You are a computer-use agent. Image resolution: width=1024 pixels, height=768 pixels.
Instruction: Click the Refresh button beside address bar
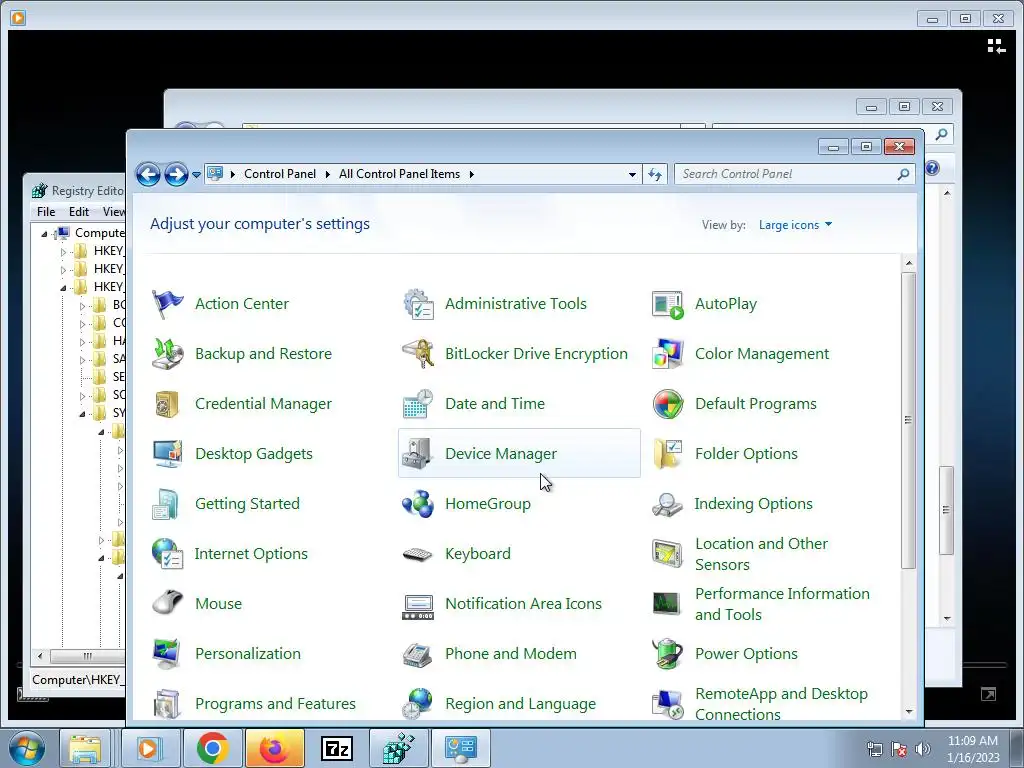click(655, 174)
